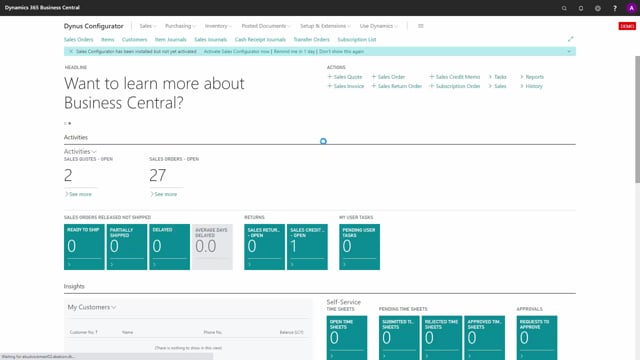
Task: Click the hamburger menu icon in navigation
Action: pyautogui.click(x=421, y=26)
